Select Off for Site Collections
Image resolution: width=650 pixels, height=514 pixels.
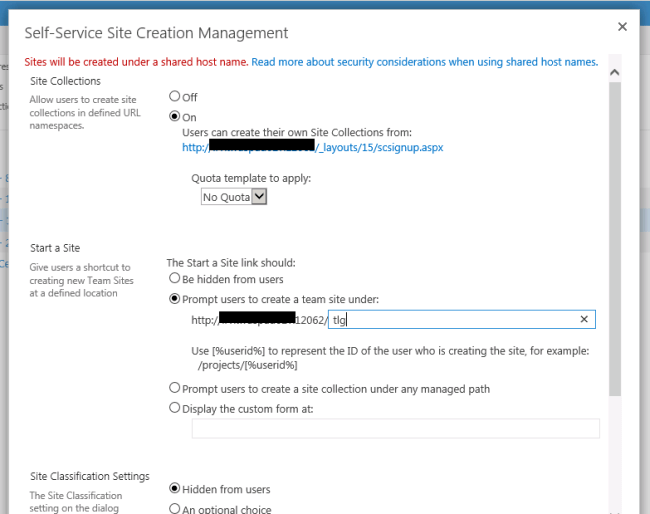click(x=175, y=96)
